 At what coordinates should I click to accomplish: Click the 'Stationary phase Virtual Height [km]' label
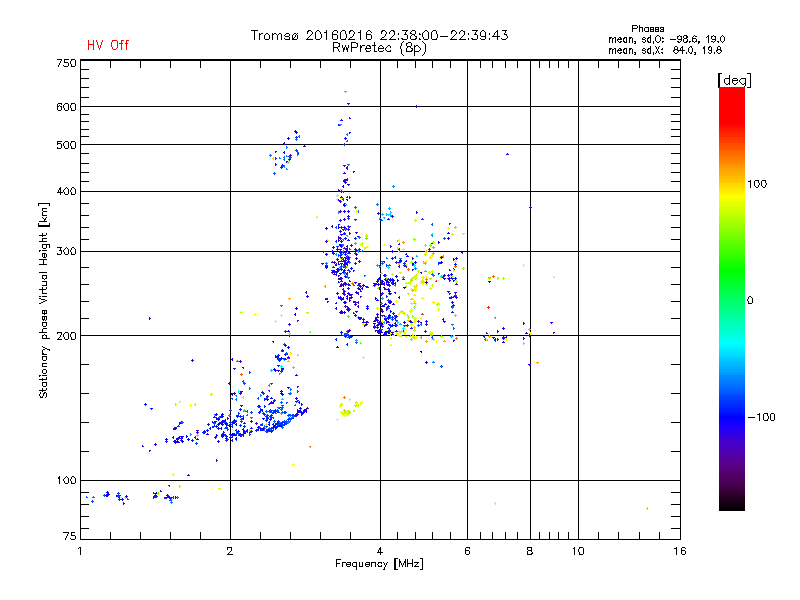43,300
